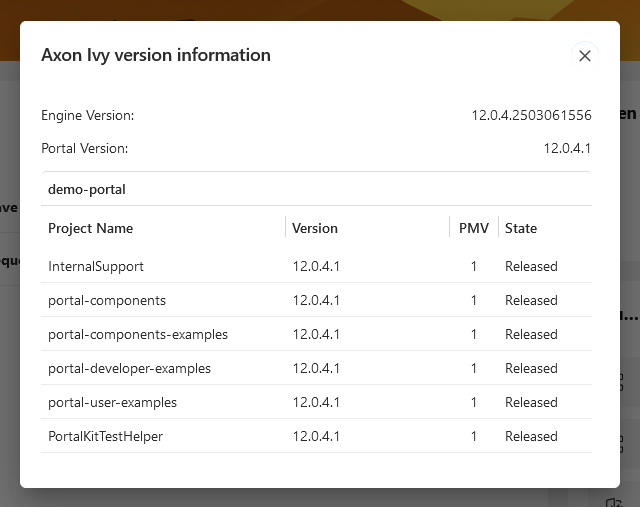The height and width of the screenshot is (507, 640).
Task: Click engine version value 12.0.4.2503061556
Action: click(x=531, y=115)
